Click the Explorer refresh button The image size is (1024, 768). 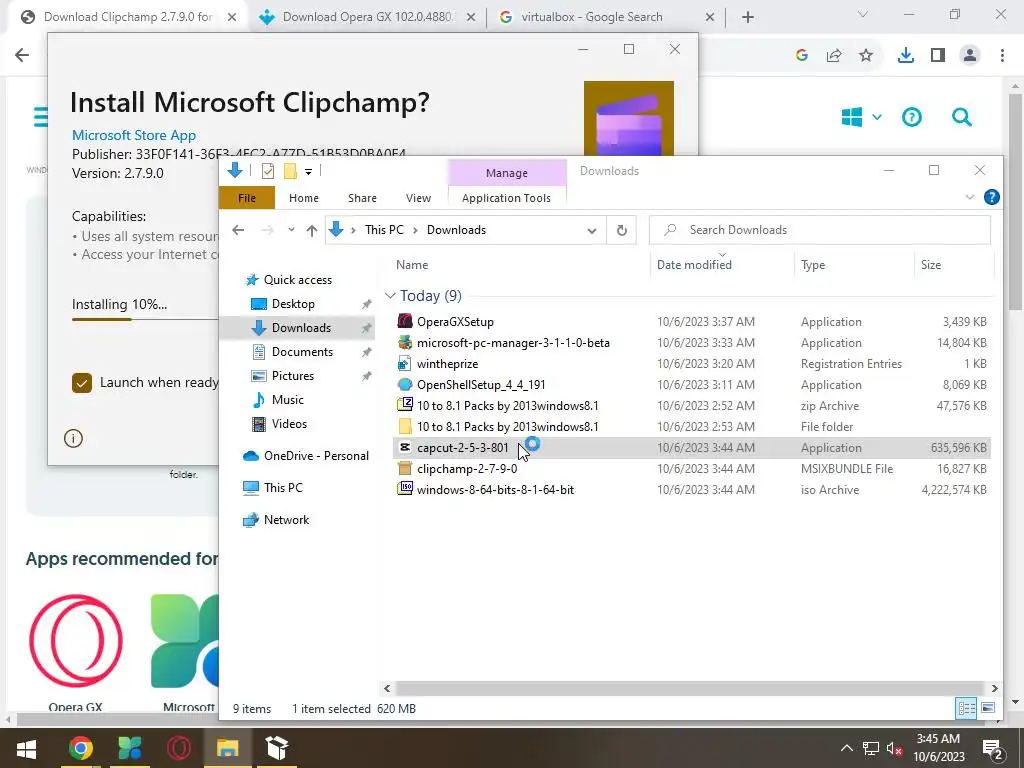(x=622, y=230)
